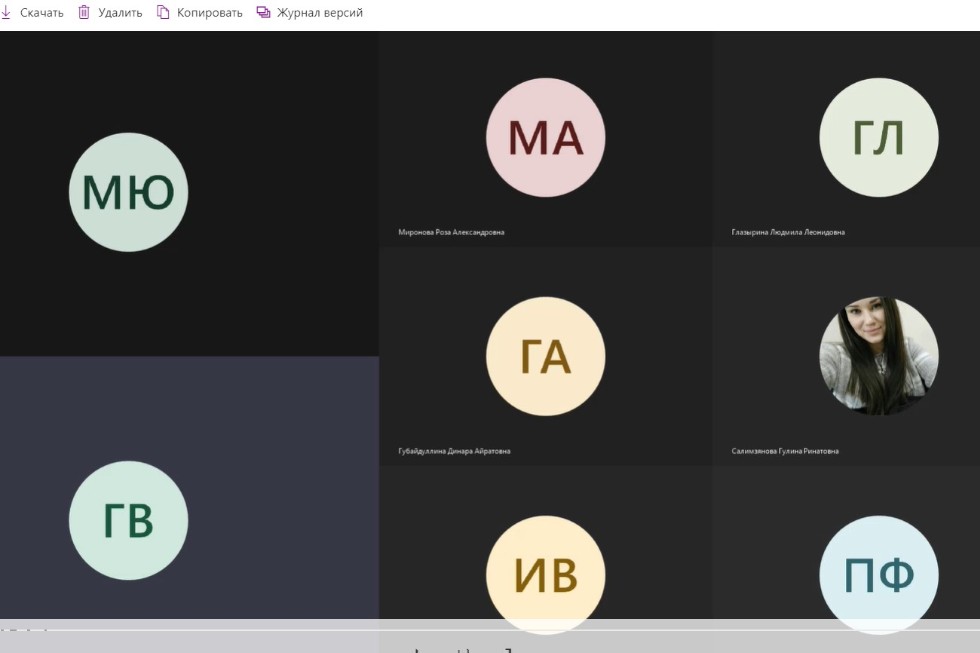Click the copy pages icon
Image resolution: width=980 pixels, height=653 pixels.
[163, 13]
